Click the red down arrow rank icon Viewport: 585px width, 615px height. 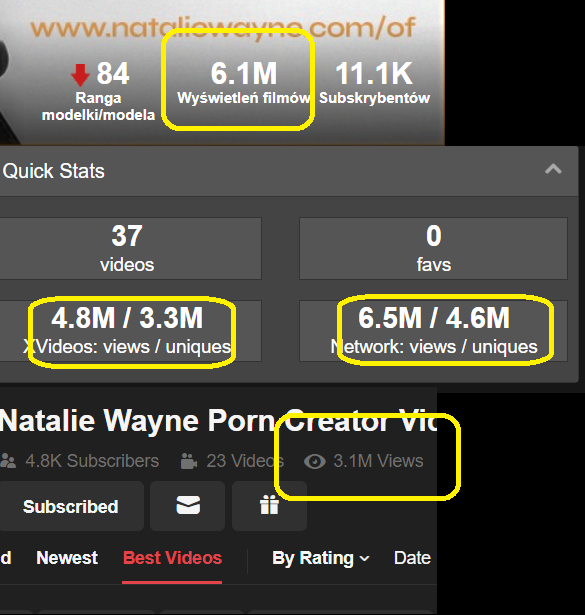click(80, 75)
